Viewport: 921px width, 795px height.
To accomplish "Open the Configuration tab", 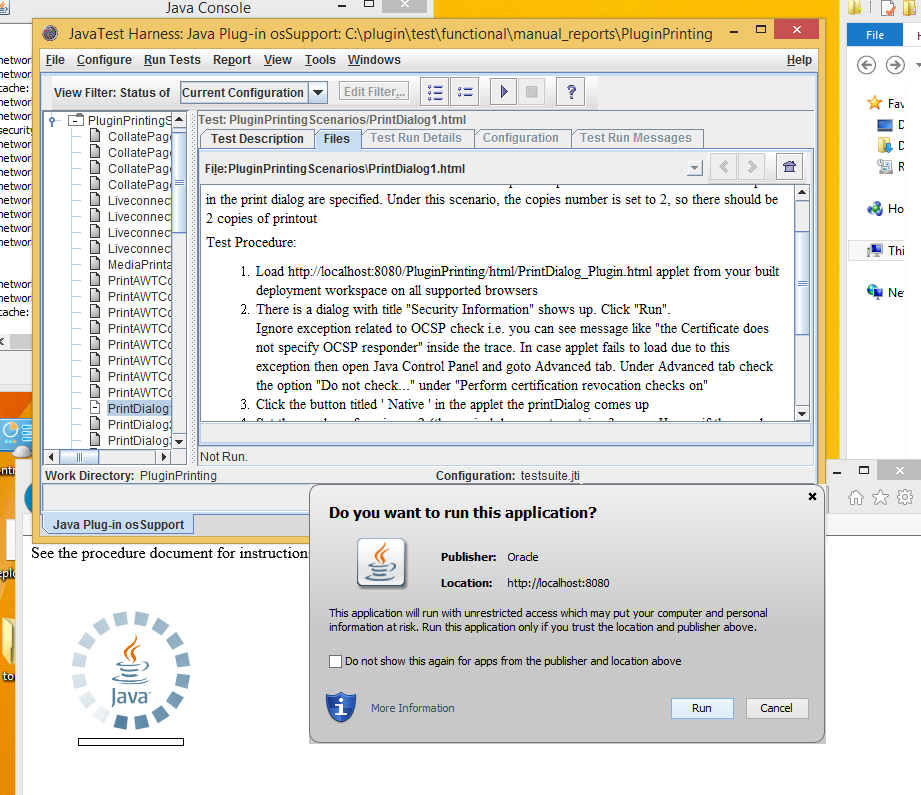I will point(521,138).
